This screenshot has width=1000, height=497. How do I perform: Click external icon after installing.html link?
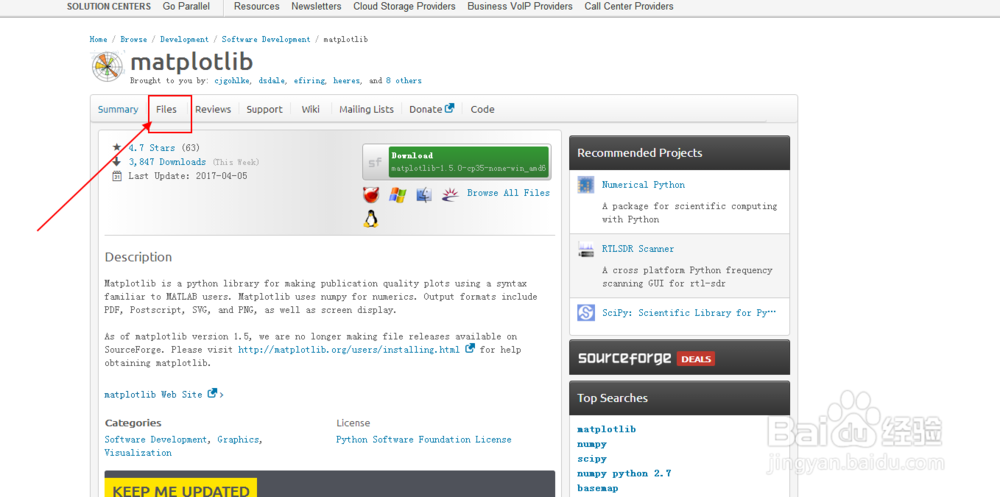point(470,348)
